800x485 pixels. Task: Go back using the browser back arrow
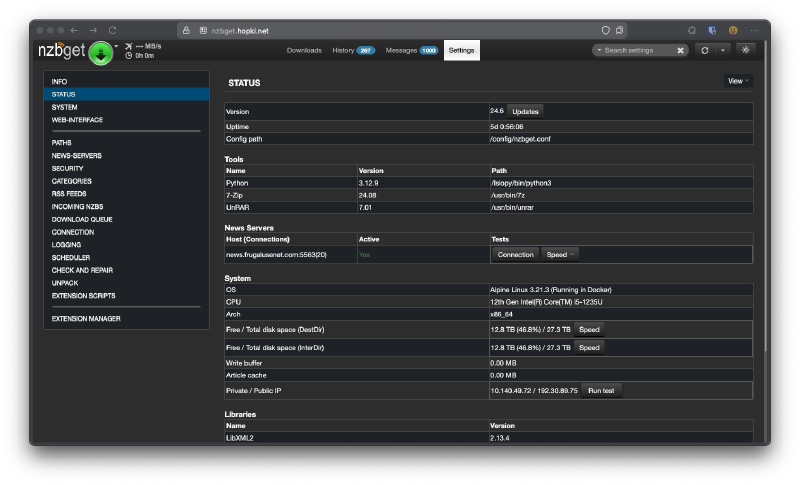click(x=74, y=30)
